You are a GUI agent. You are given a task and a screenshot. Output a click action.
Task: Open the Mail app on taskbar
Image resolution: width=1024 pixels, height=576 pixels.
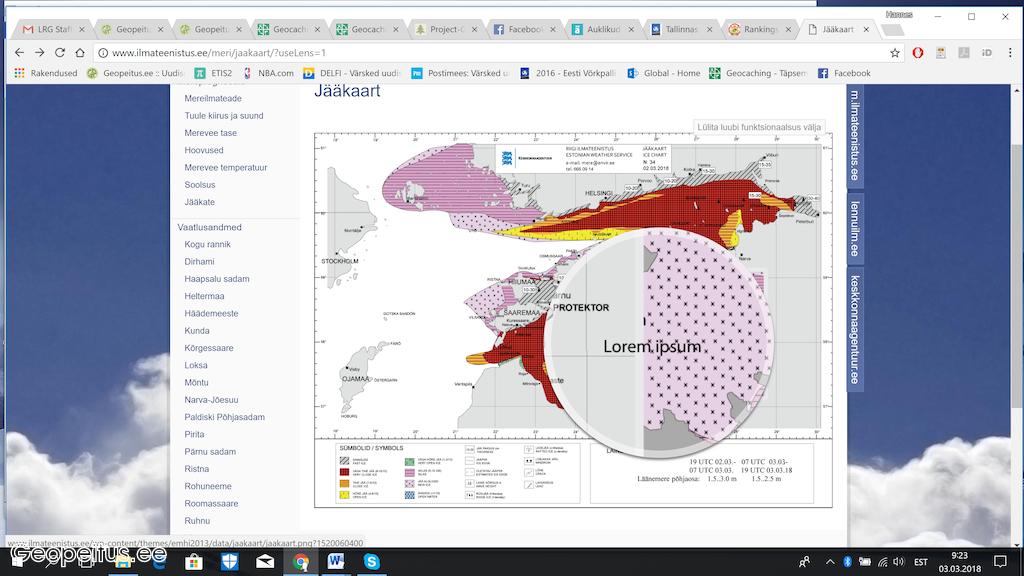[265, 562]
